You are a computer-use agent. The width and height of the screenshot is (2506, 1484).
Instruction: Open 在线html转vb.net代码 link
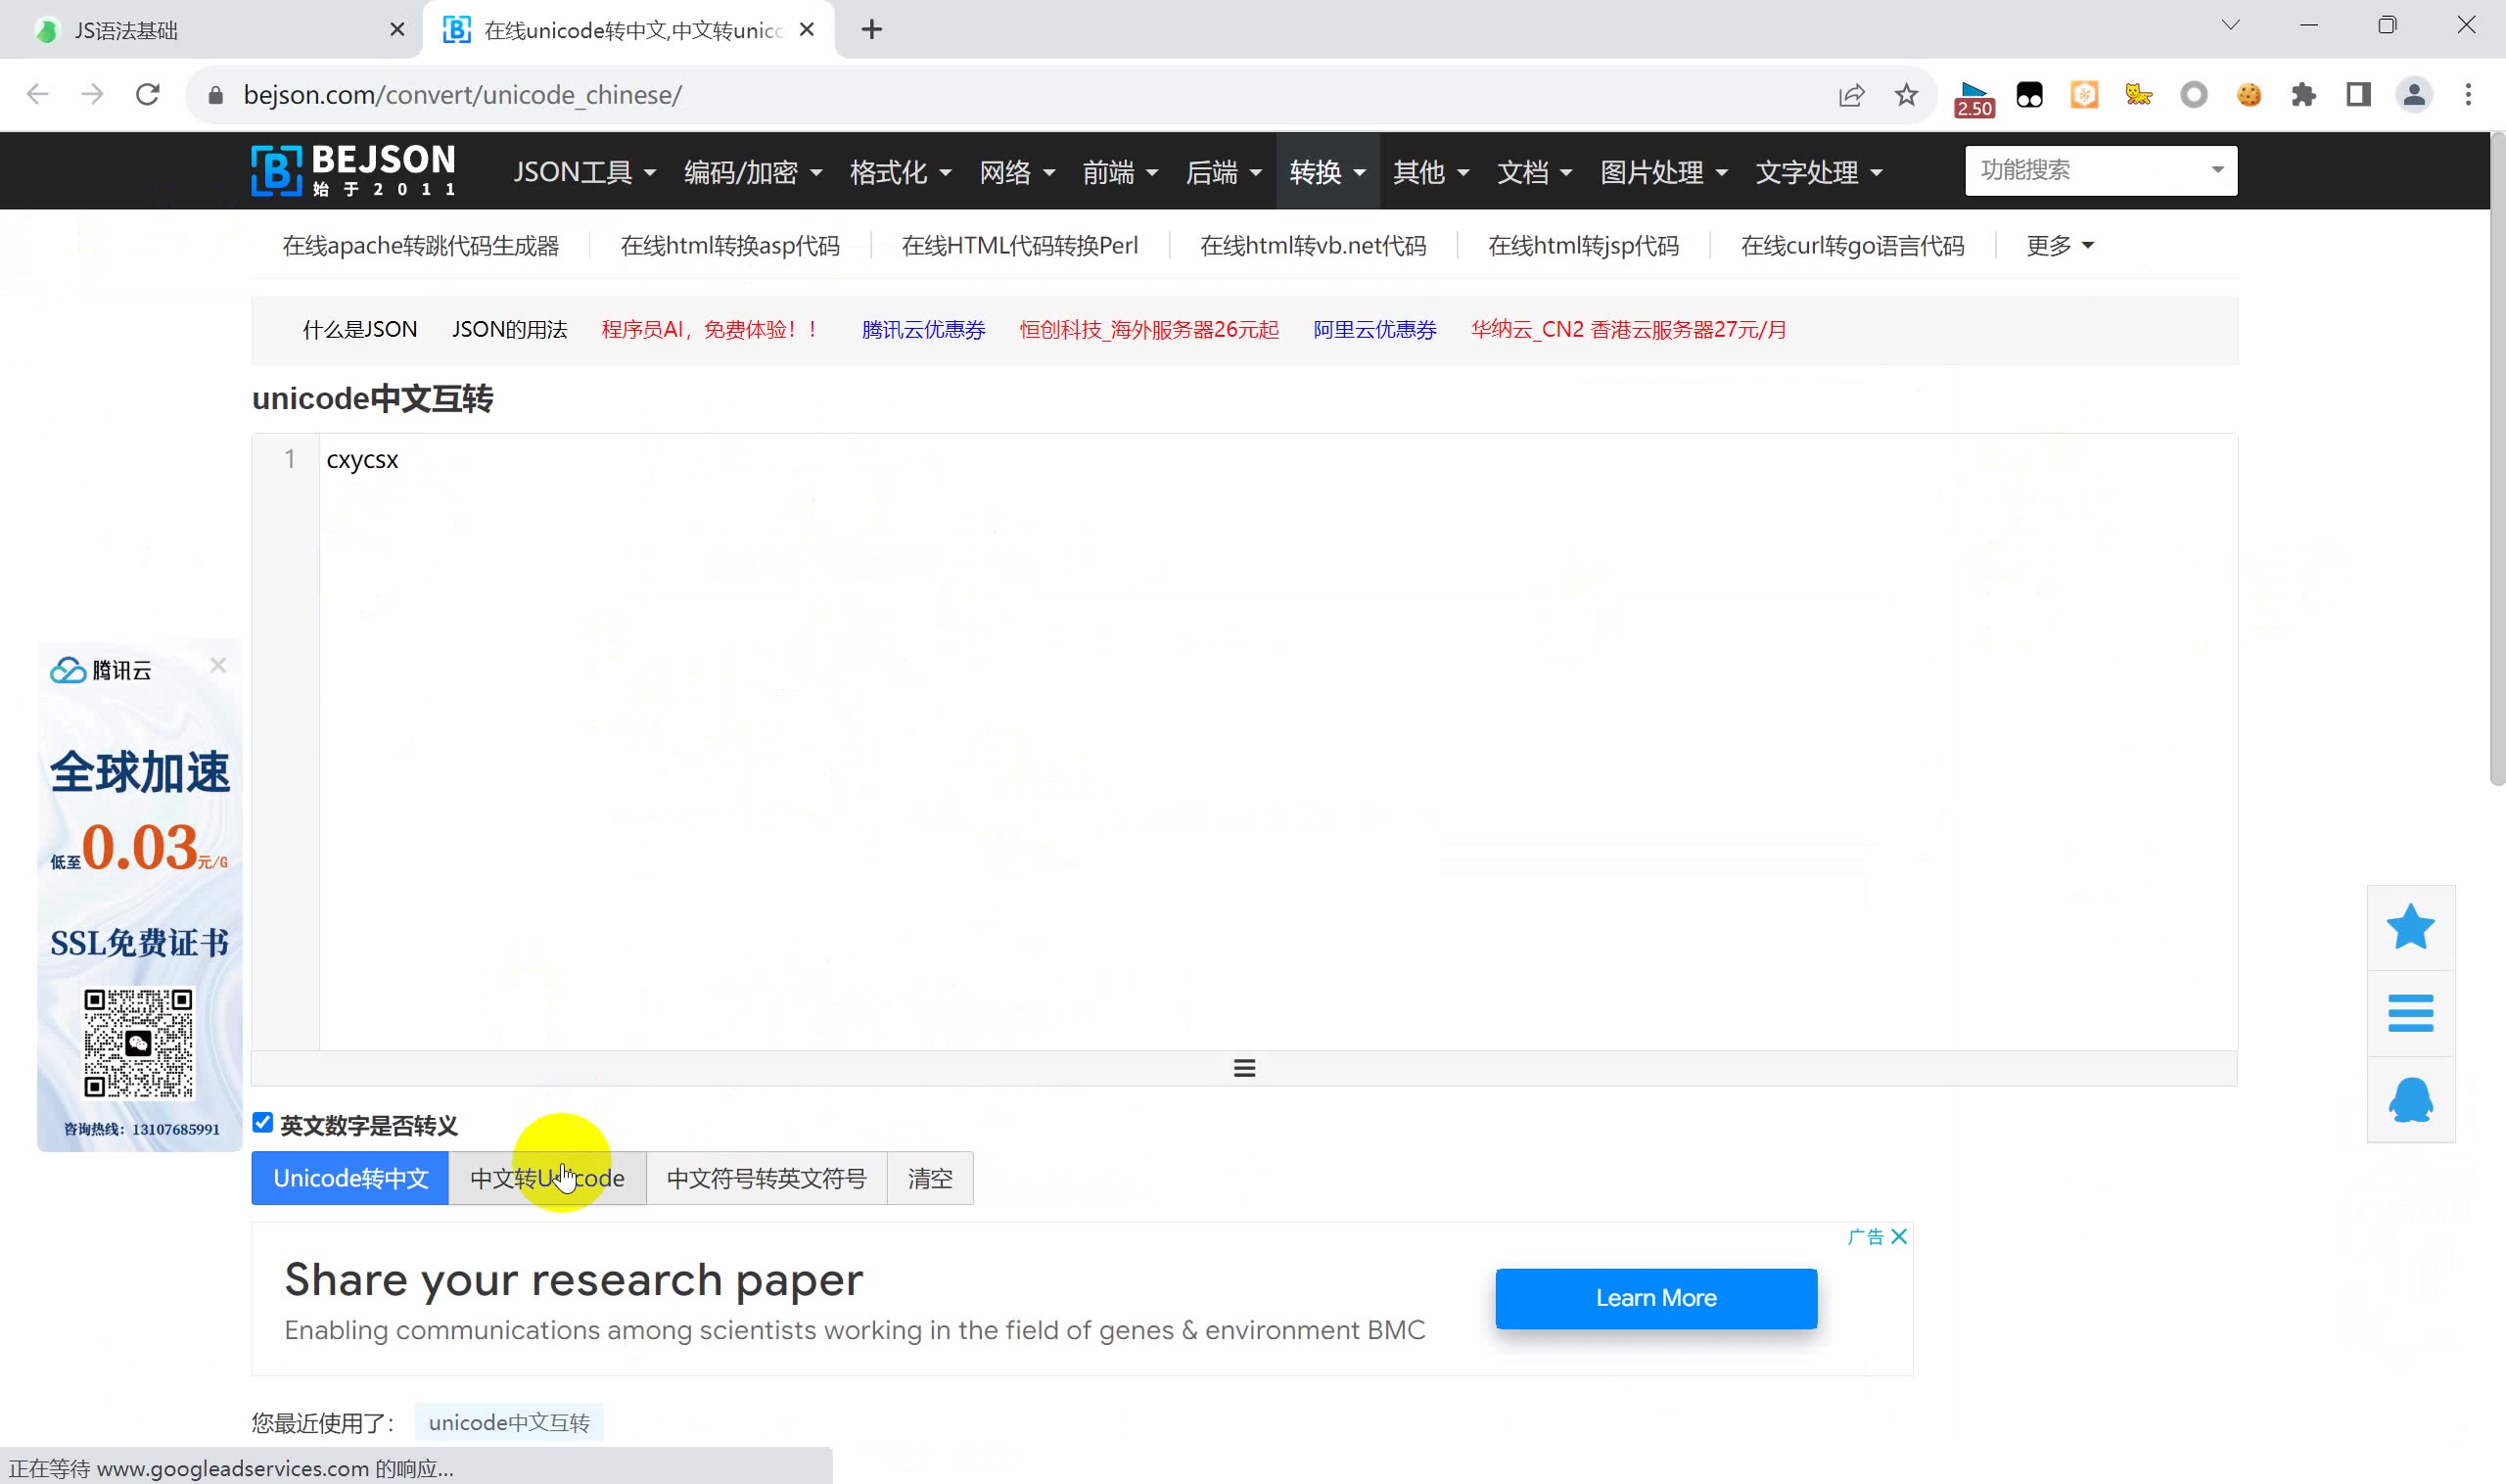tap(1313, 246)
